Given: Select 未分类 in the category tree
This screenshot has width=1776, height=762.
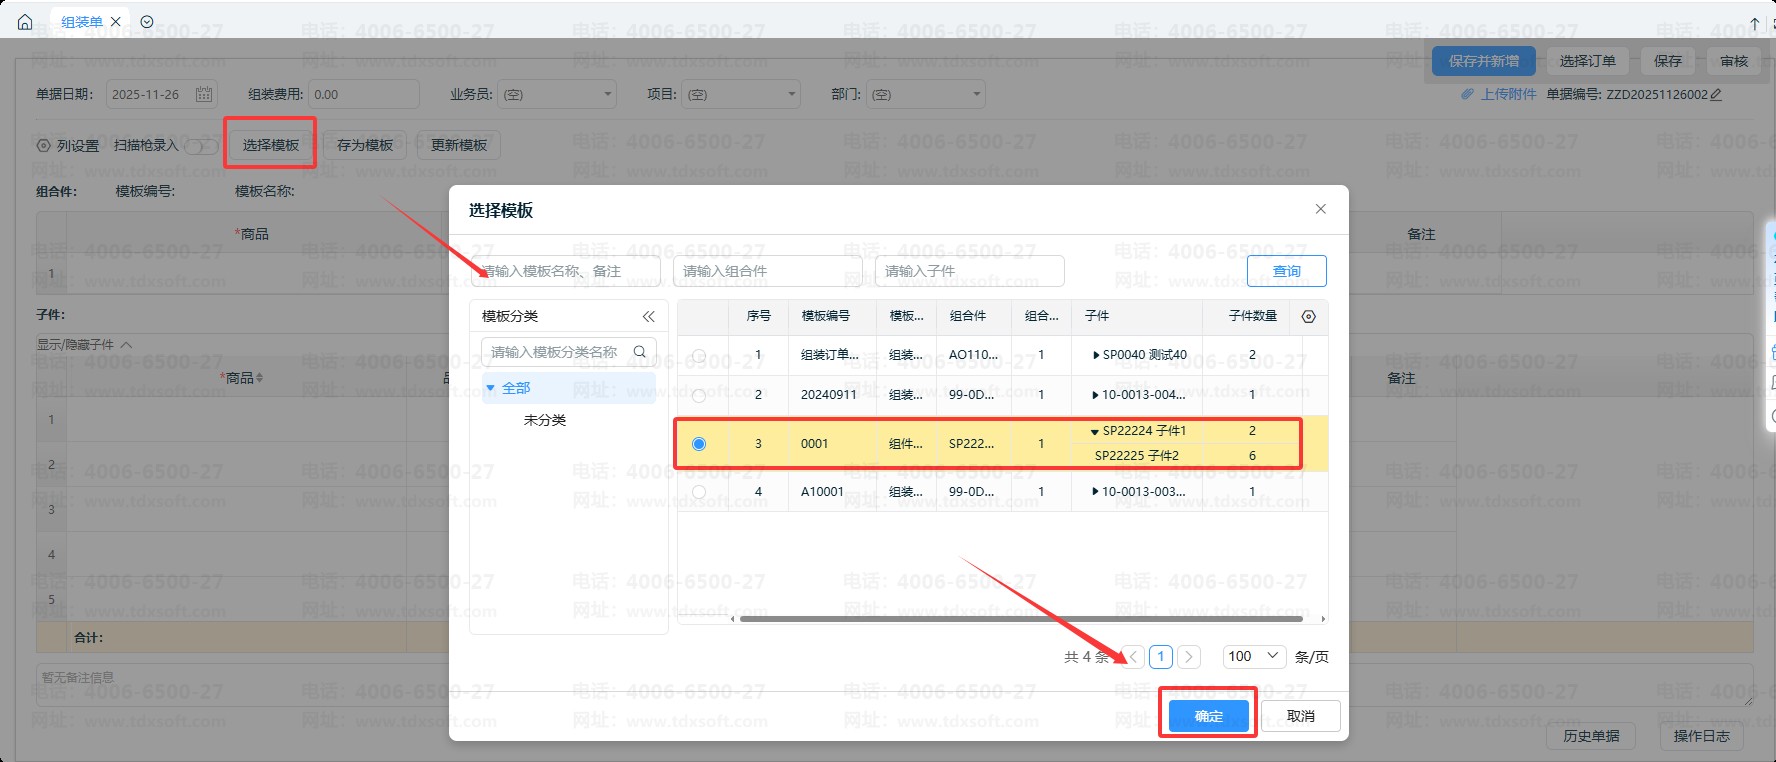Looking at the screenshot, I should click(545, 420).
